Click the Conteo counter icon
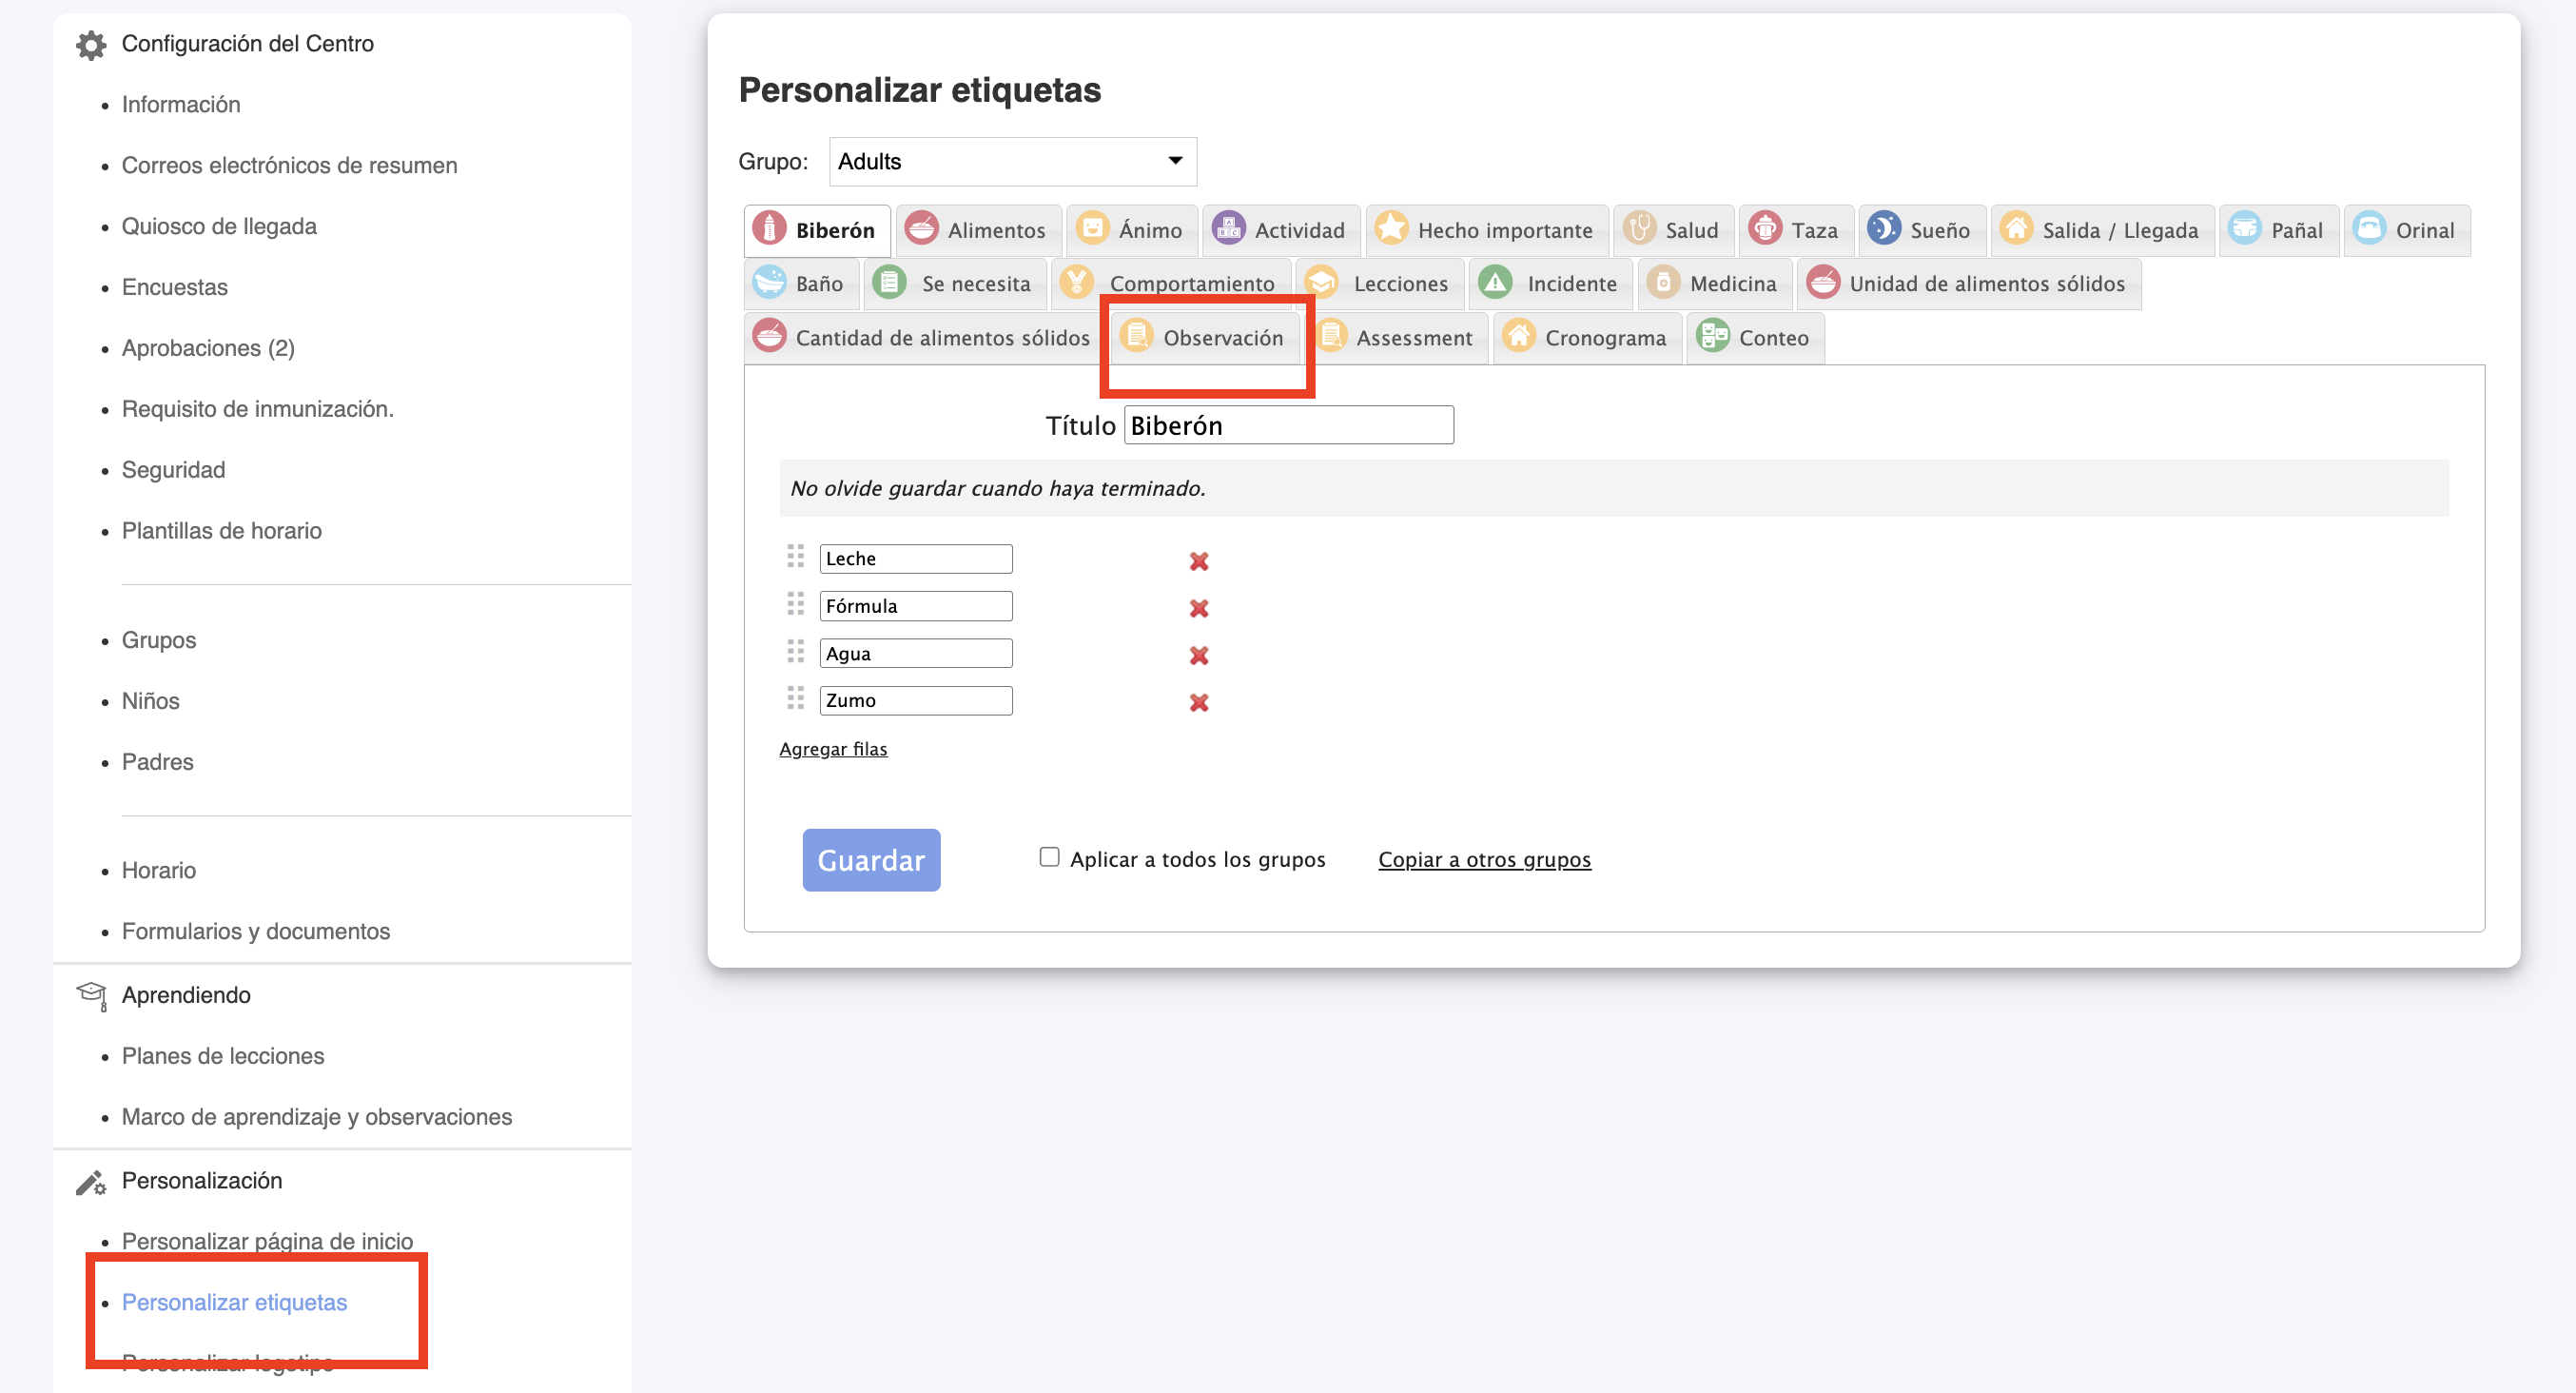This screenshot has width=2576, height=1393. (x=1712, y=337)
